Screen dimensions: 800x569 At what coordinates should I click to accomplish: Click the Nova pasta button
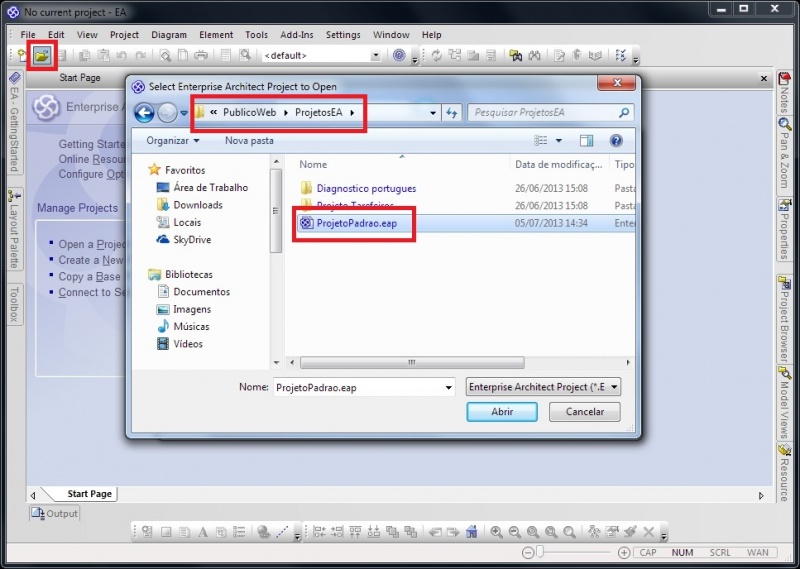click(249, 140)
